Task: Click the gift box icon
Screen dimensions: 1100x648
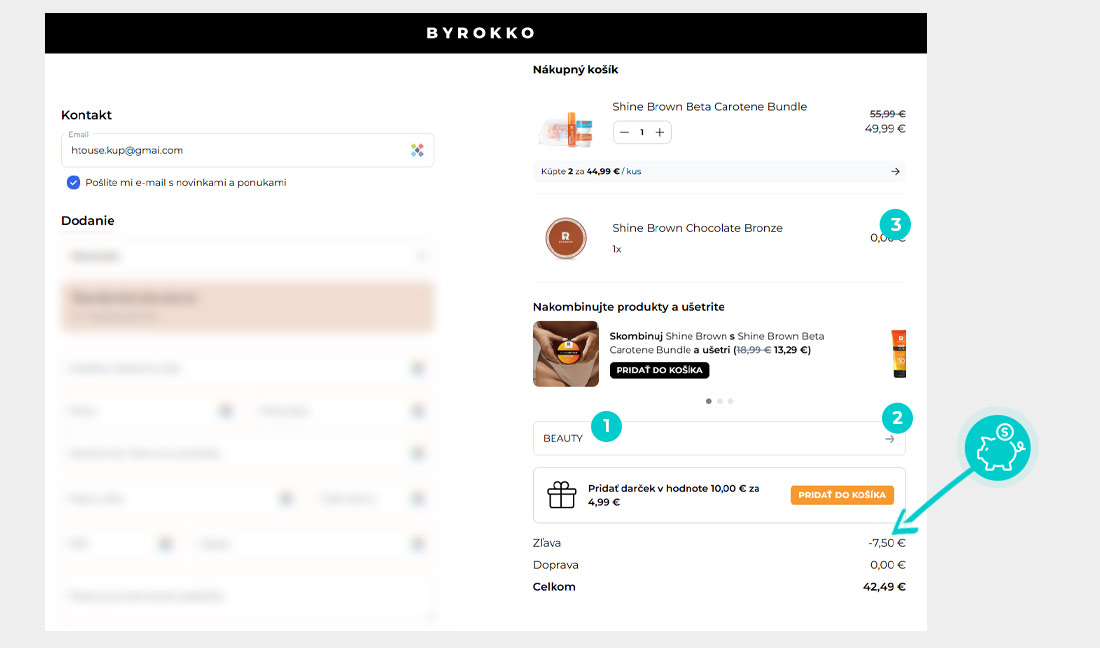Action: pos(561,495)
